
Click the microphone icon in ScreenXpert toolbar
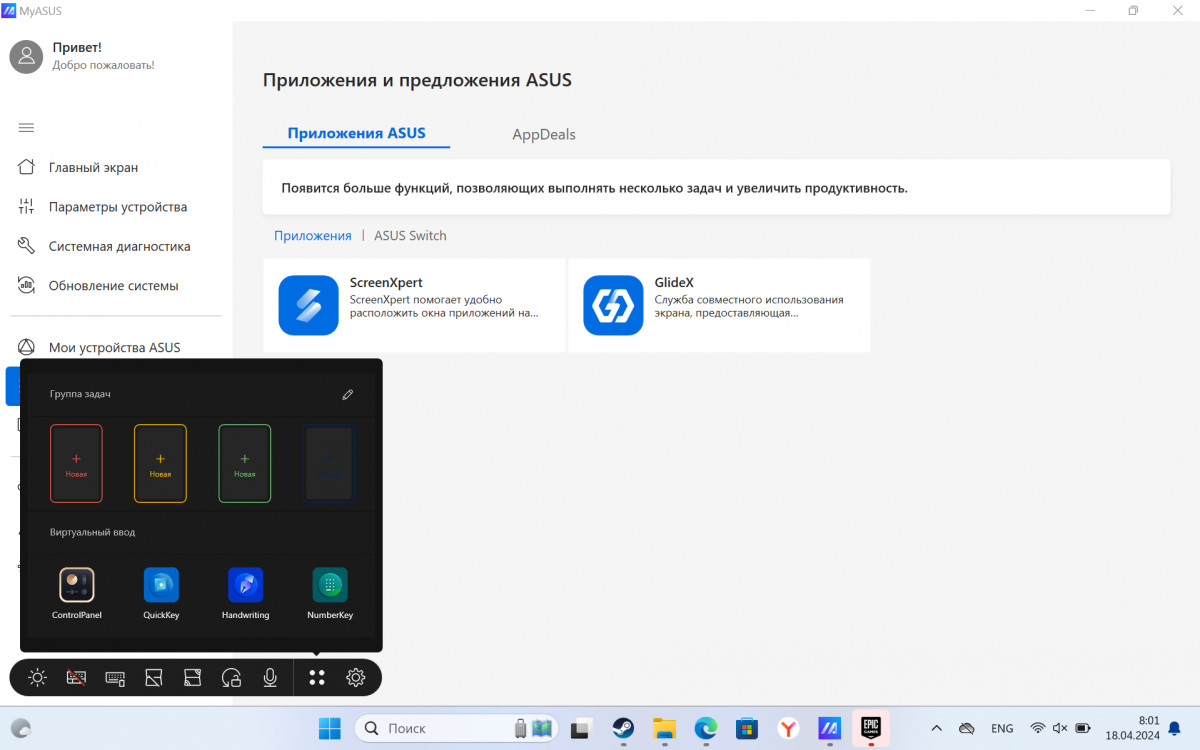click(x=270, y=678)
